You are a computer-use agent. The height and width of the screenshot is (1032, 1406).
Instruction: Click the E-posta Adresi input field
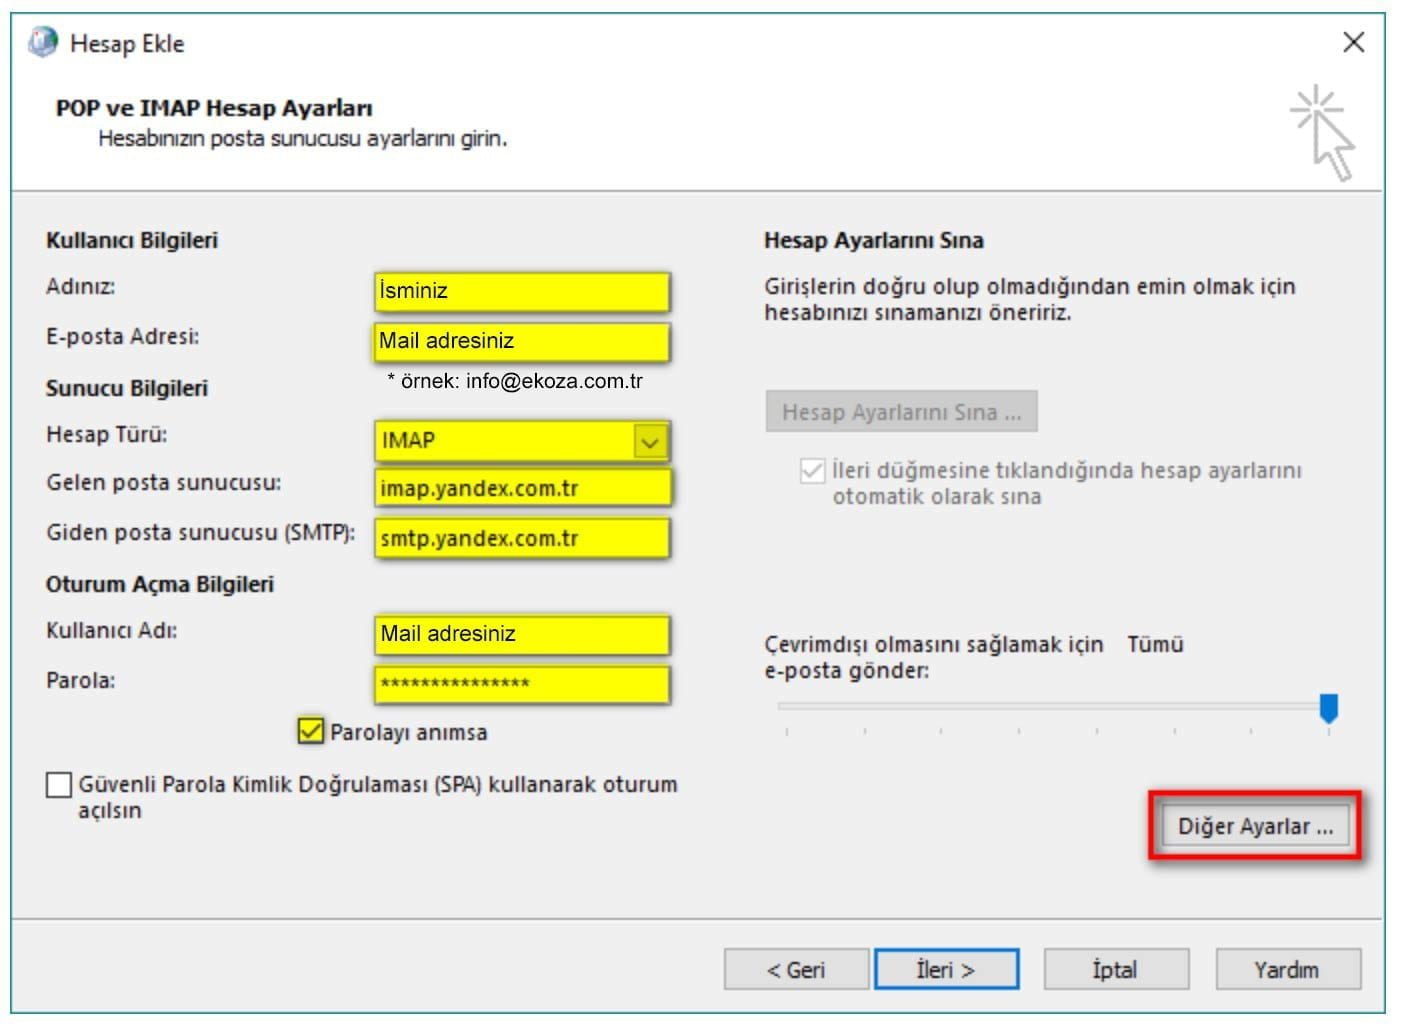pos(522,341)
